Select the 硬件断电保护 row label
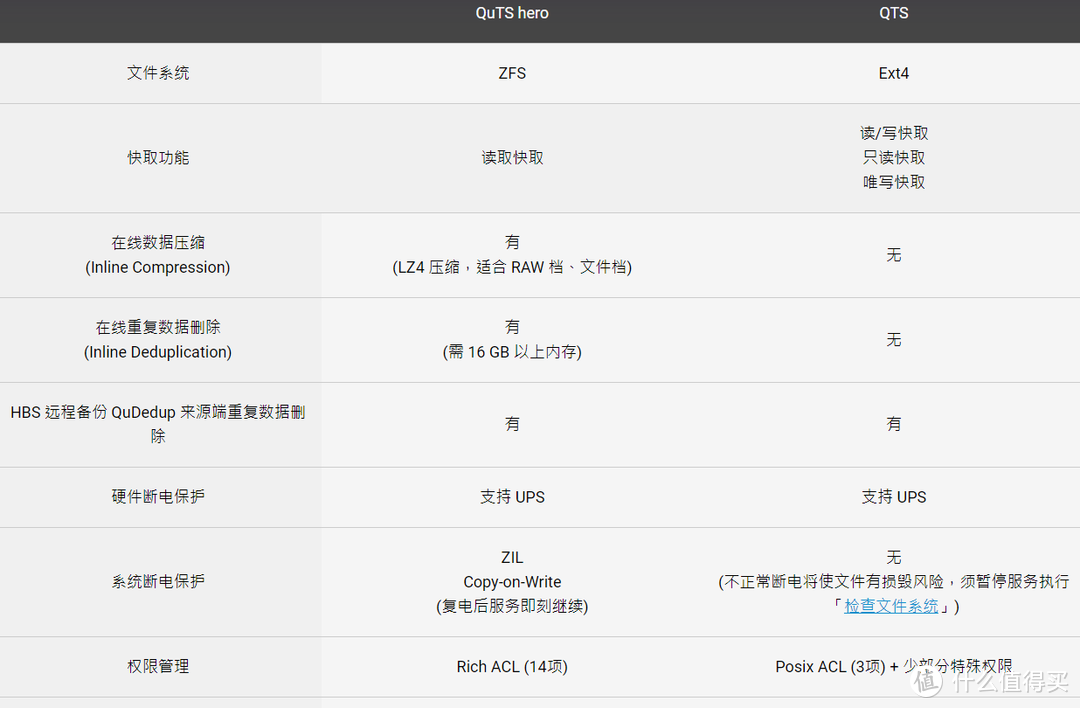 click(x=158, y=497)
